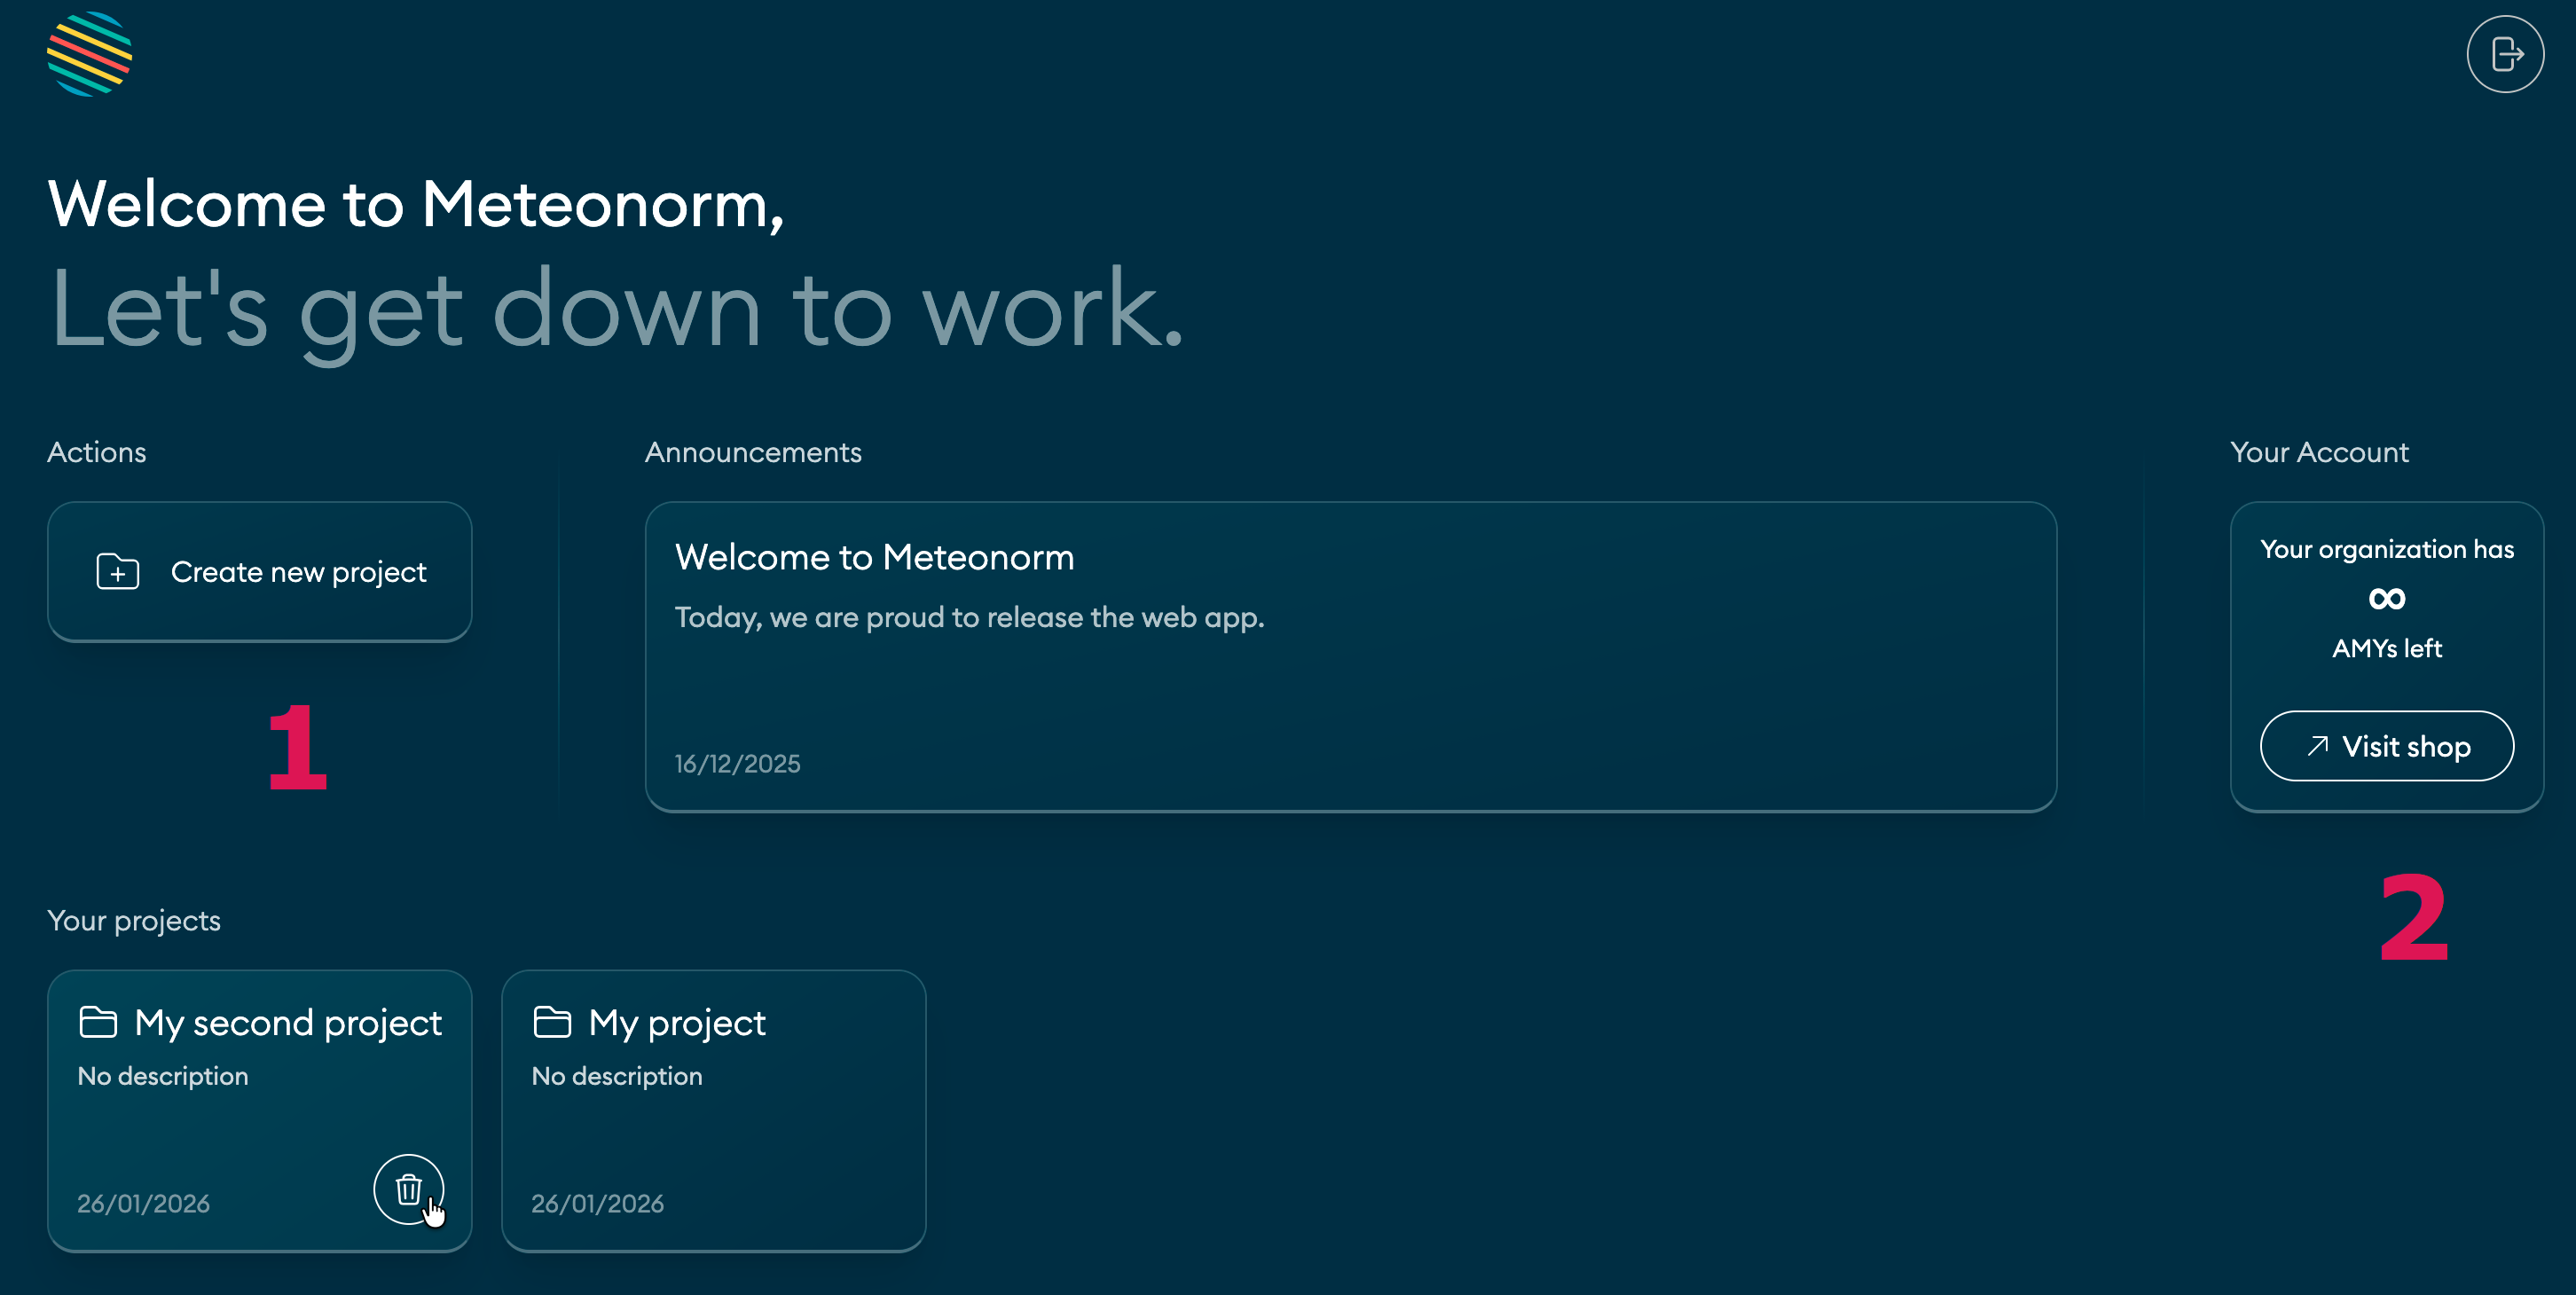Click No description under My project
This screenshot has width=2576, height=1295.
point(617,1076)
